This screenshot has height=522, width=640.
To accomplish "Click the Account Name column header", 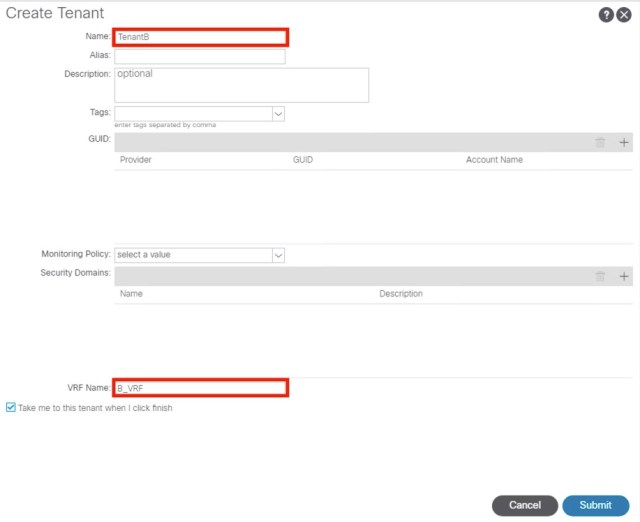I will (x=494, y=160).
